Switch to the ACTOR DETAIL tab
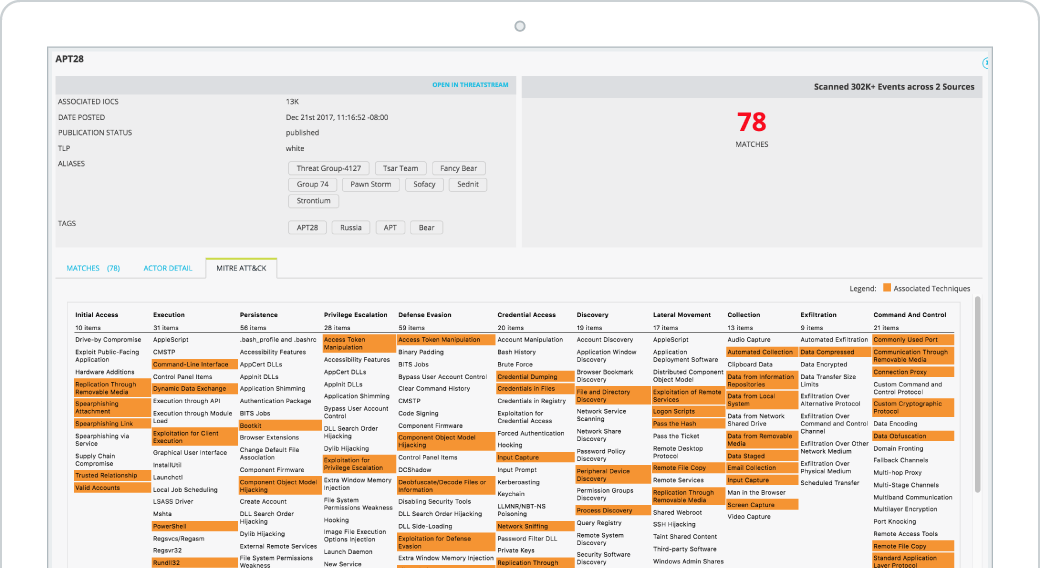1040x568 pixels. point(168,268)
